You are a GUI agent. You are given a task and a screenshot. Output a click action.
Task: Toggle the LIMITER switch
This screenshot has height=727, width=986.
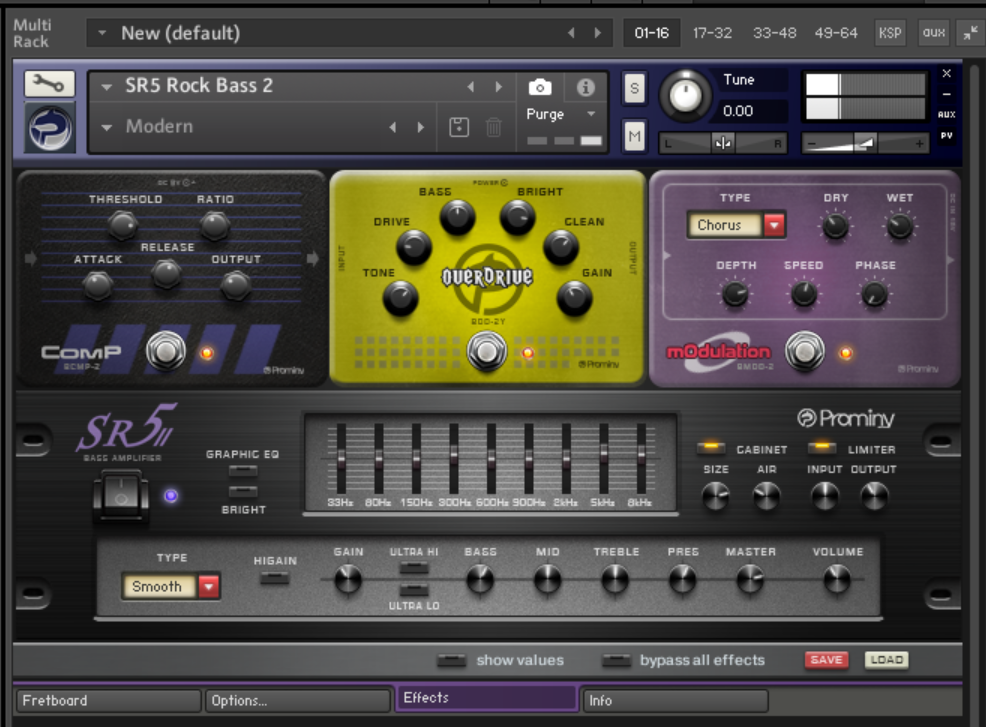pyautogui.click(x=822, y=448)
